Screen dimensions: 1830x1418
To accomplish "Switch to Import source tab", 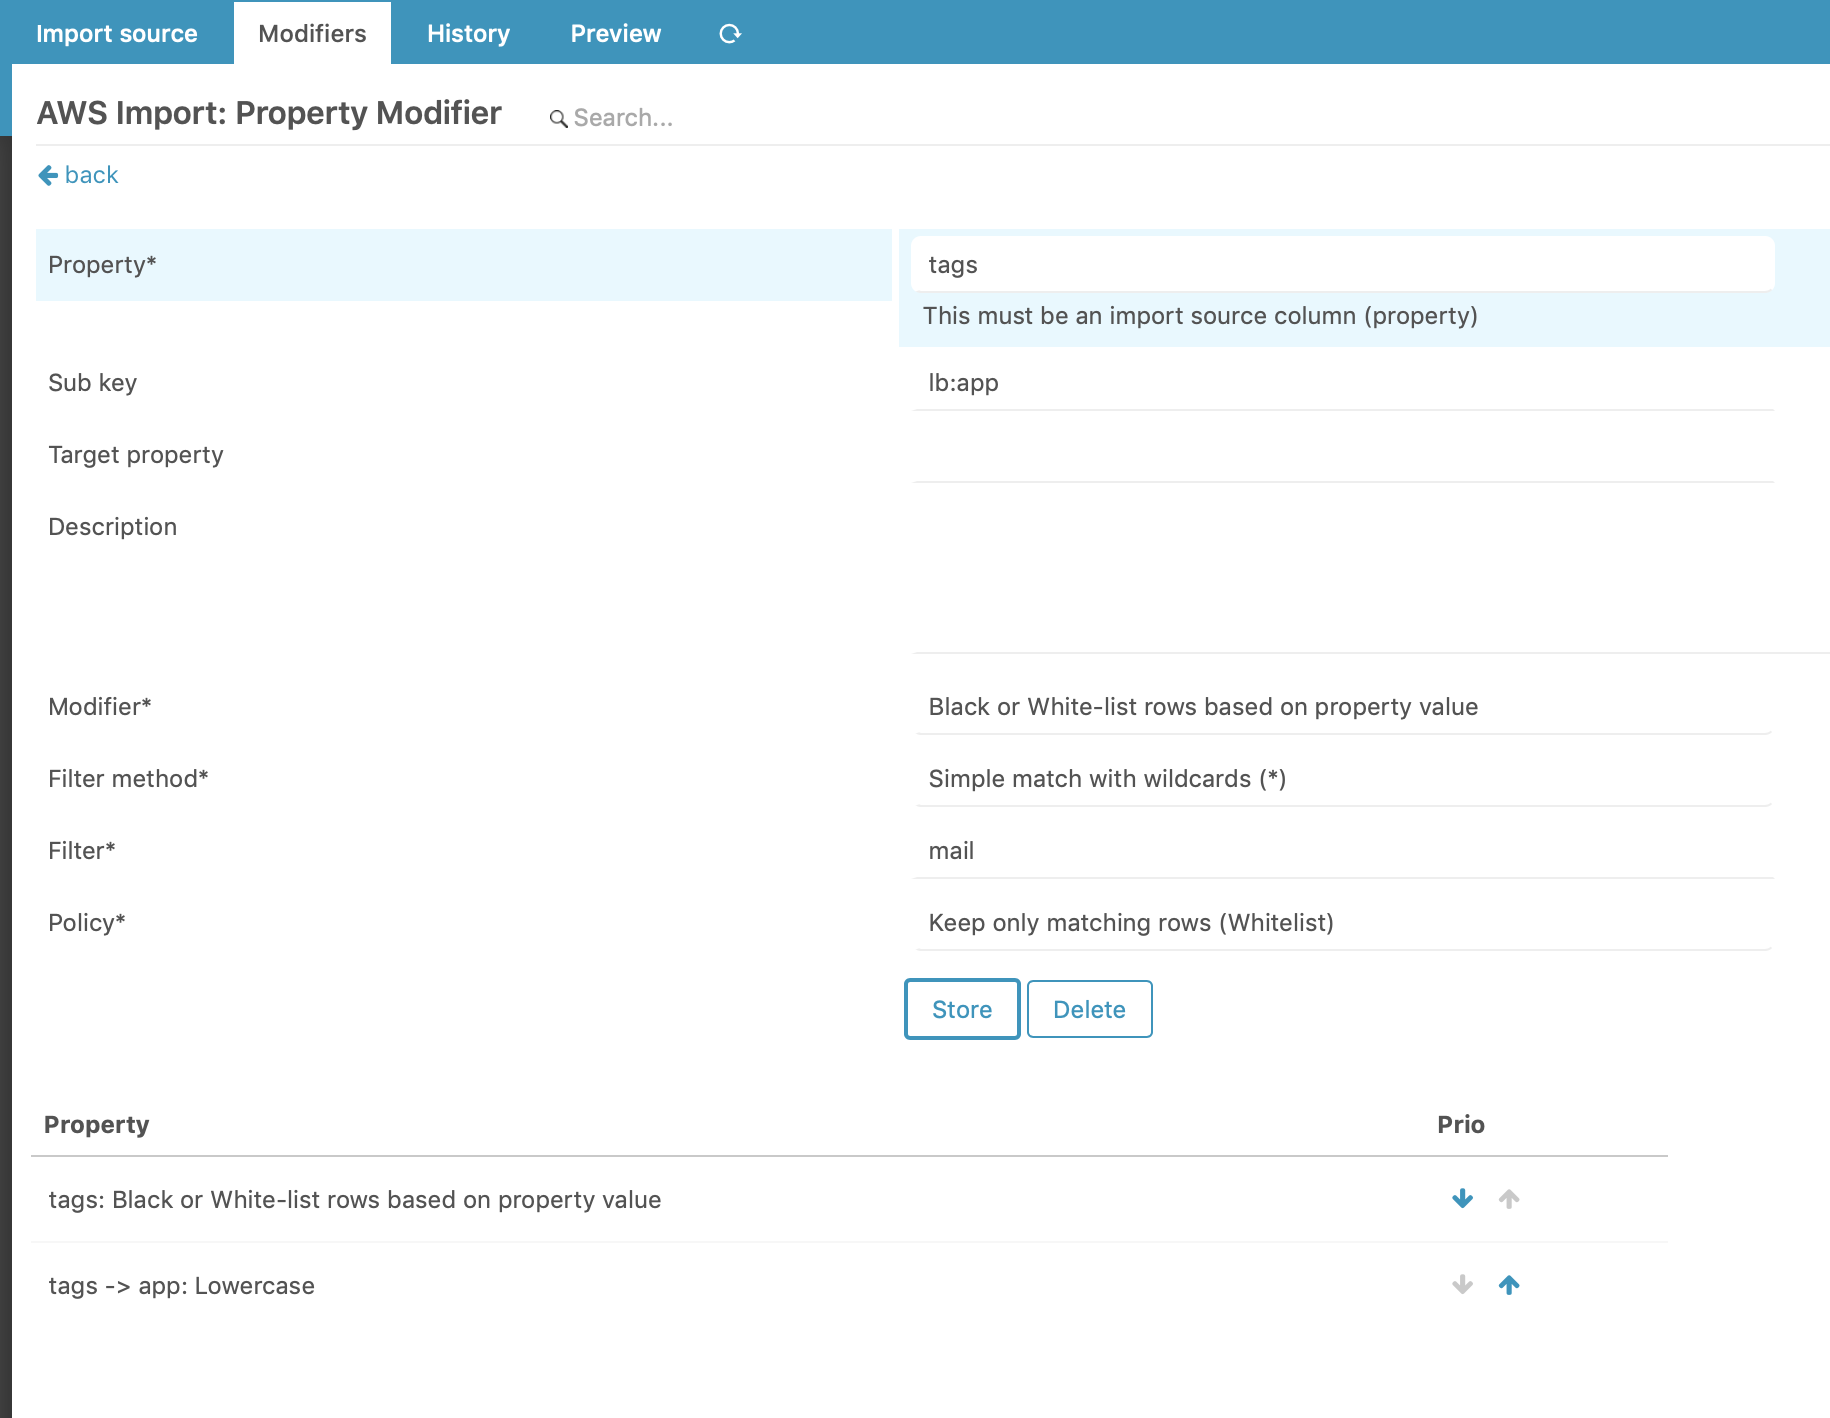I will 117,34.
